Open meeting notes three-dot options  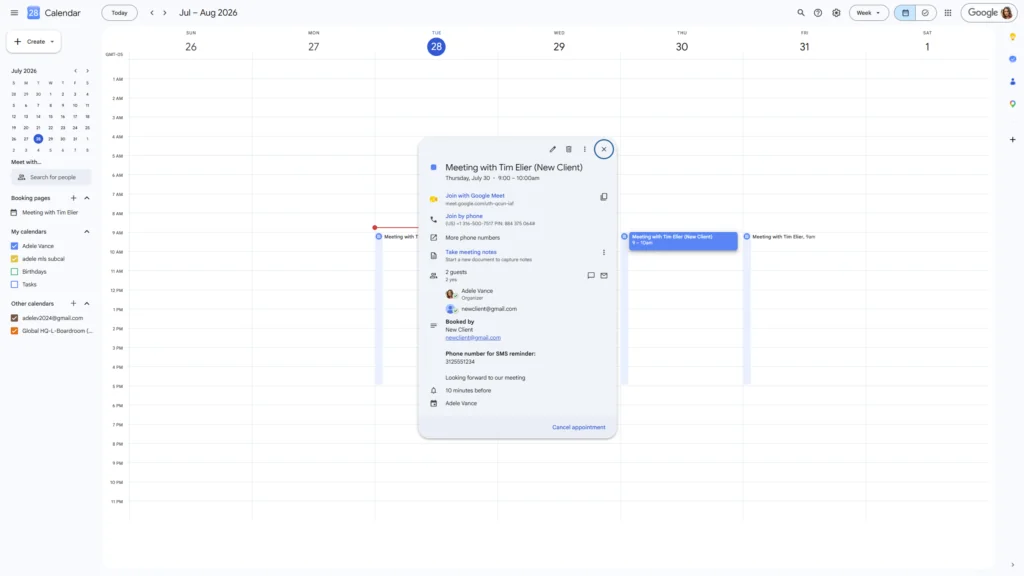coord(603,252)
